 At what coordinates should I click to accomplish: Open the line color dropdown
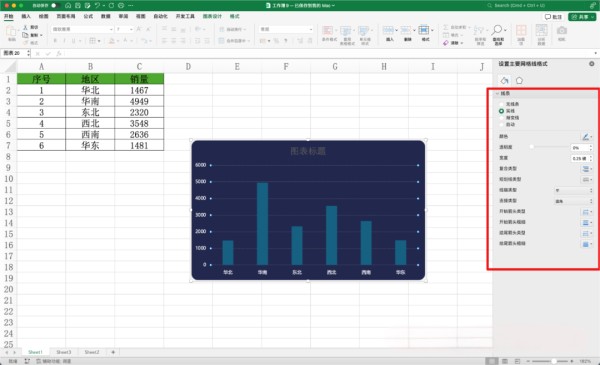(x=587, y=137)
